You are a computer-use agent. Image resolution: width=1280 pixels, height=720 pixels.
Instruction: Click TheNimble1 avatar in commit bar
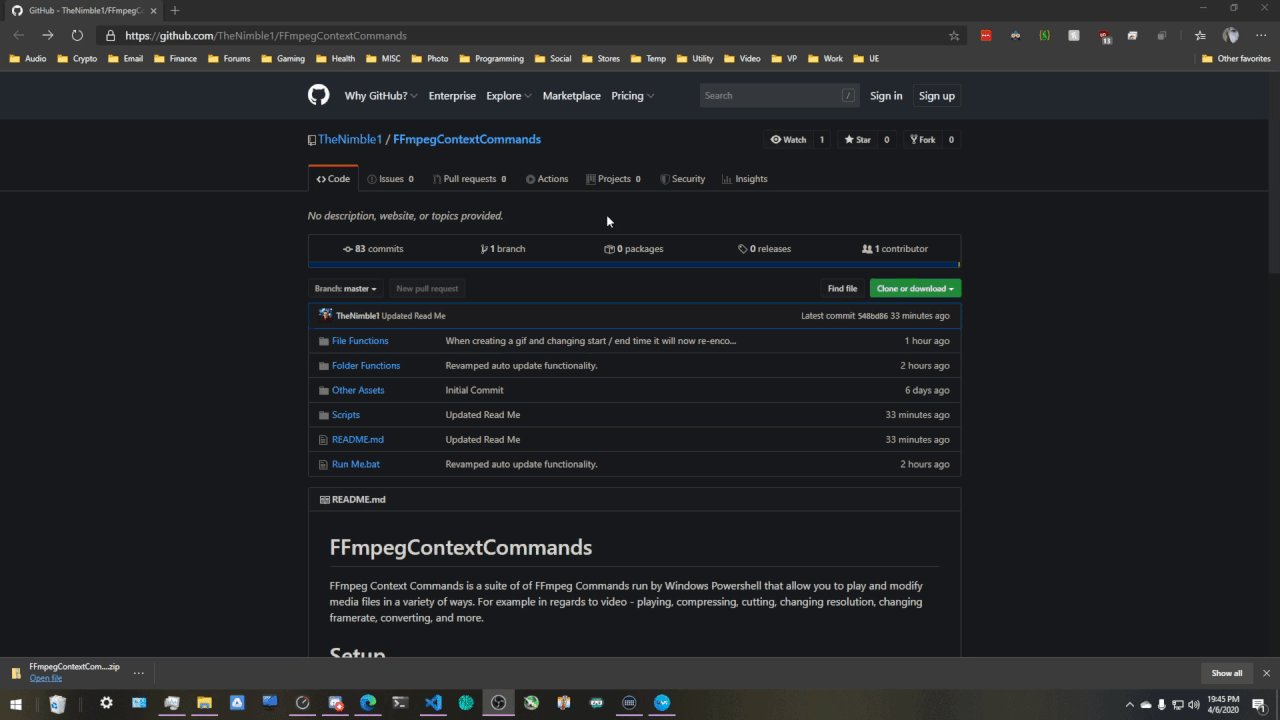pos(325,315)
